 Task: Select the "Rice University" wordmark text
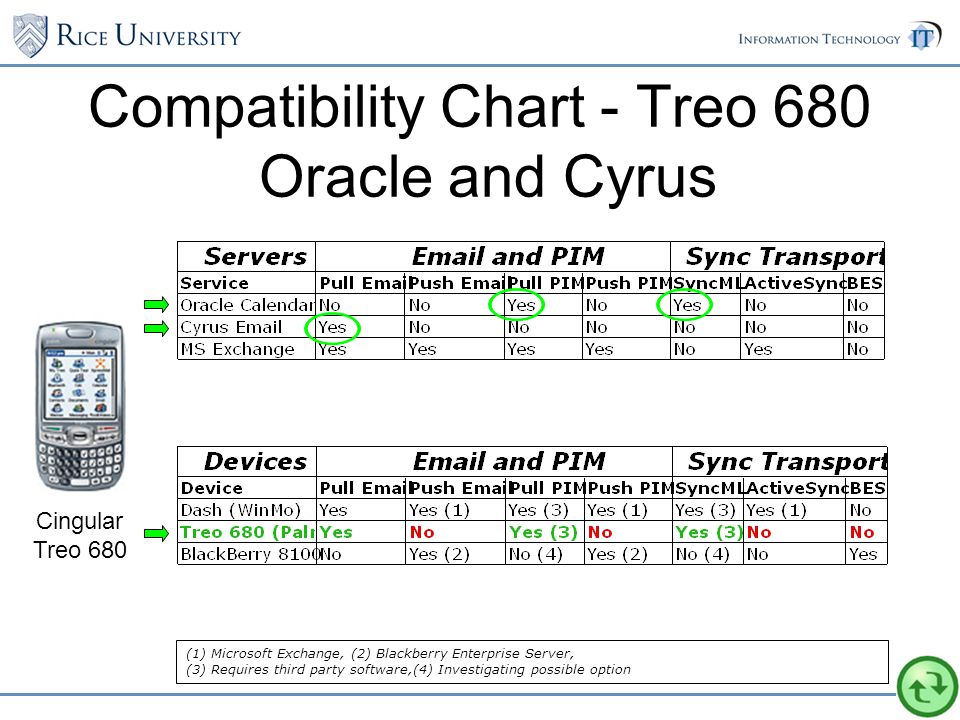(149, 35)
